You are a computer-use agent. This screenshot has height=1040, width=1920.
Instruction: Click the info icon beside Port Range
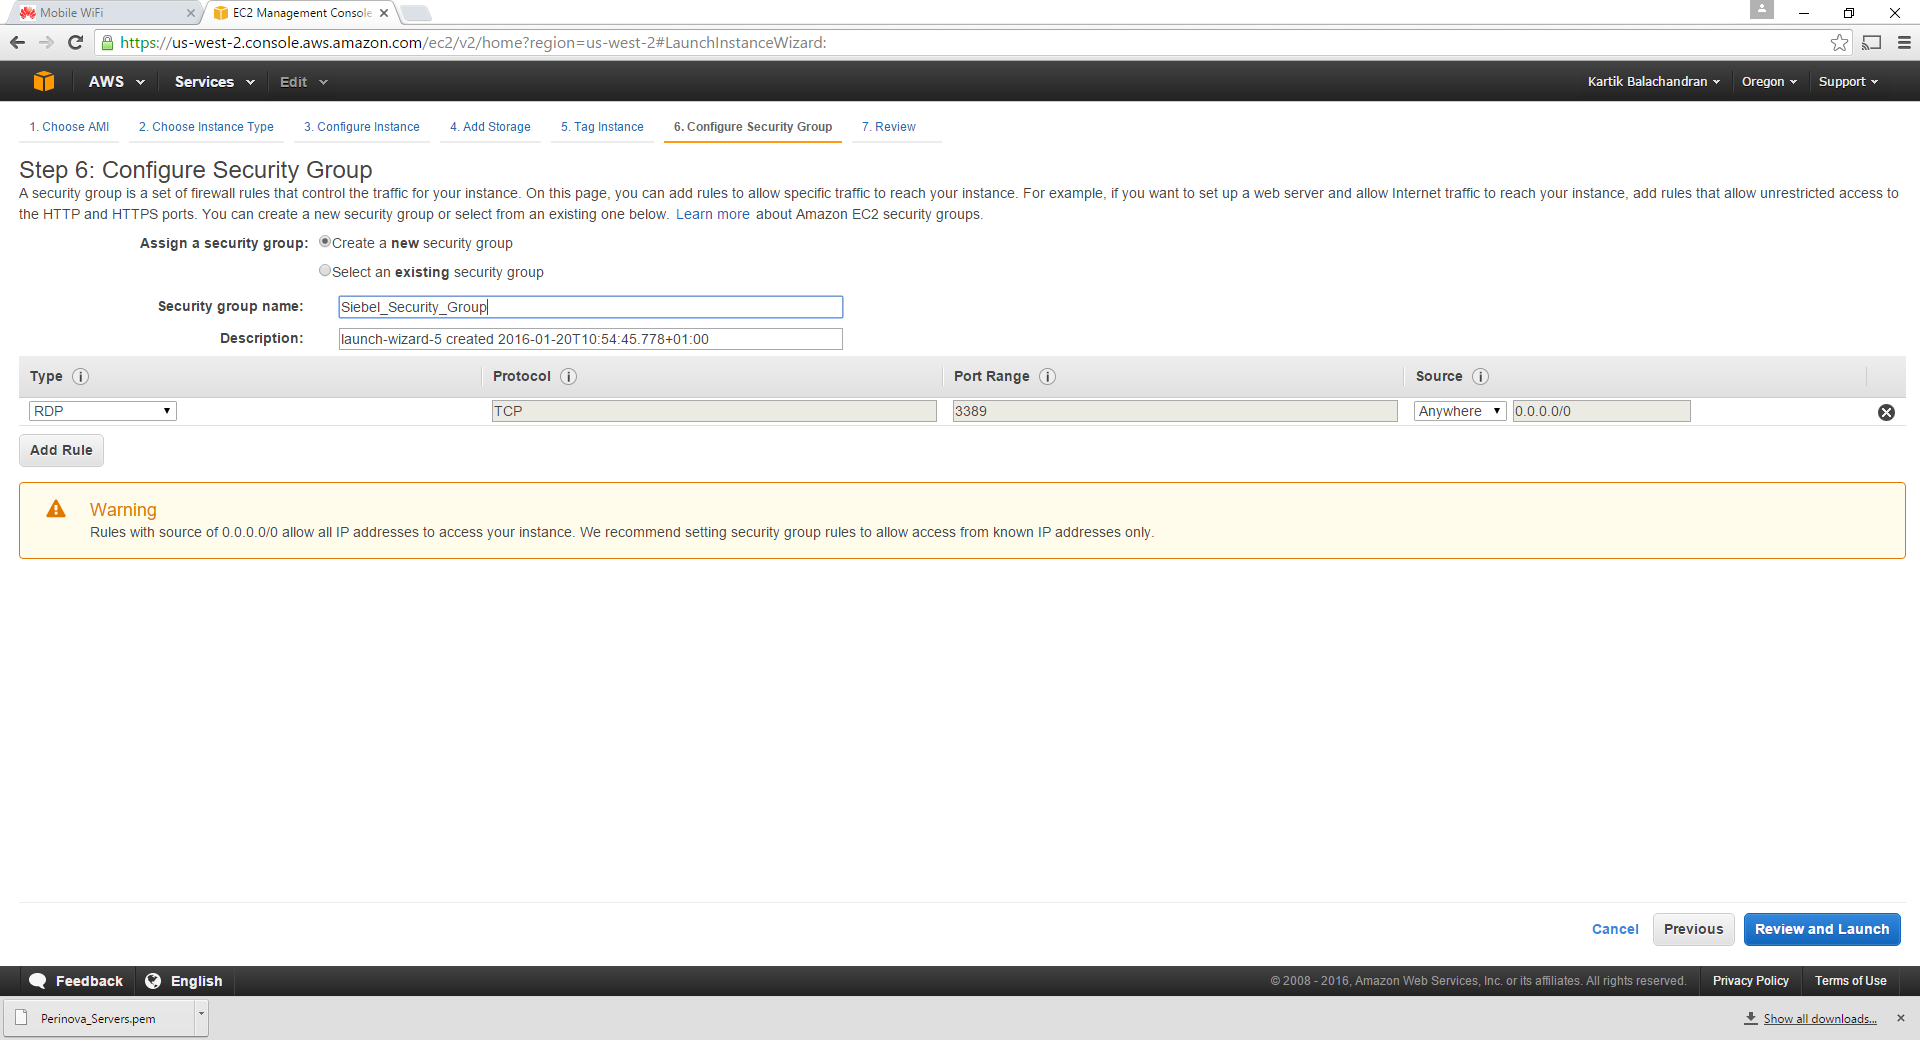(1047, 376)
